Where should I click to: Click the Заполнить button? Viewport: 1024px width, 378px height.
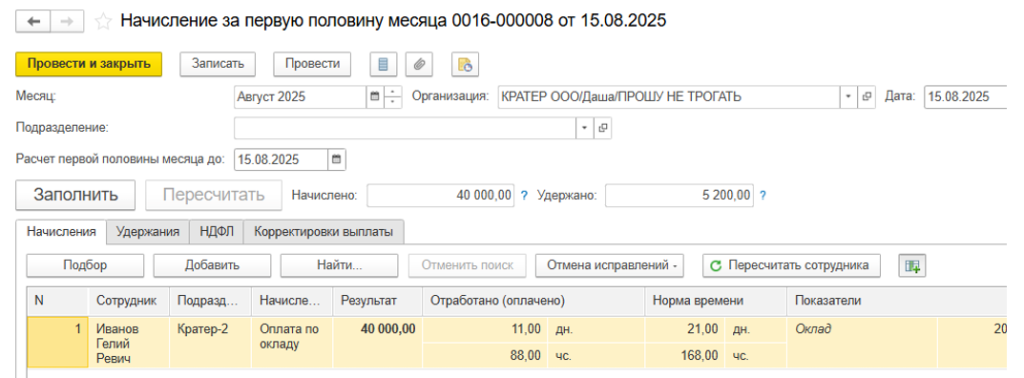pos(76,195)
